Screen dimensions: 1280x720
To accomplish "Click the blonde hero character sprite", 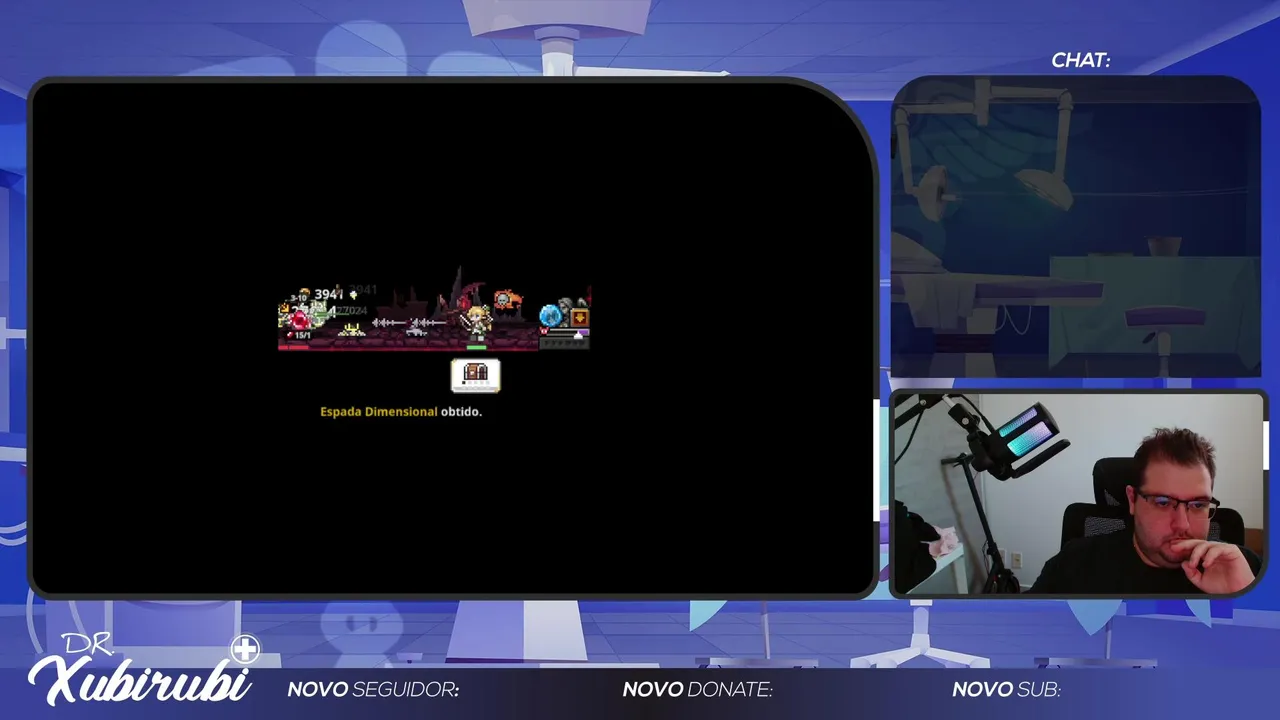I will (x=476, y=323).
